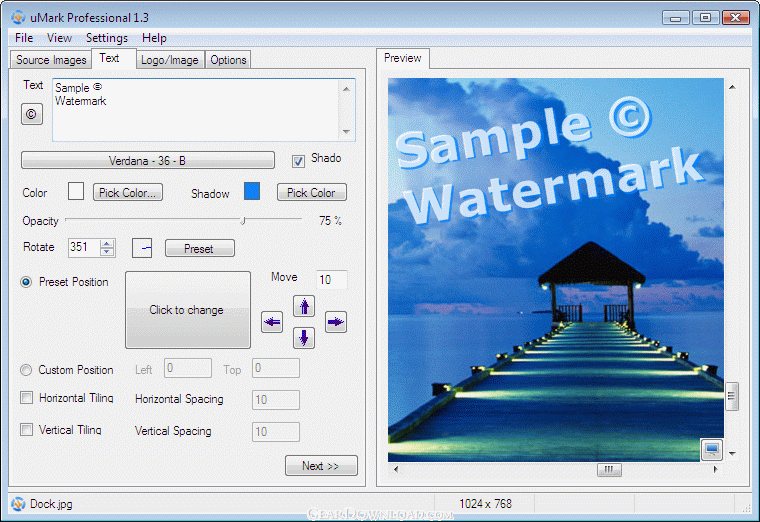
Task: Select the Preview tab
Action: [402, 58]
